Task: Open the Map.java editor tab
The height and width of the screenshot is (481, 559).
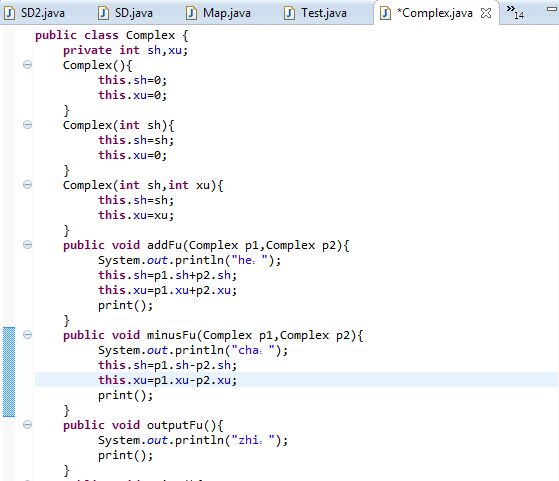Action: pos(219,13)
